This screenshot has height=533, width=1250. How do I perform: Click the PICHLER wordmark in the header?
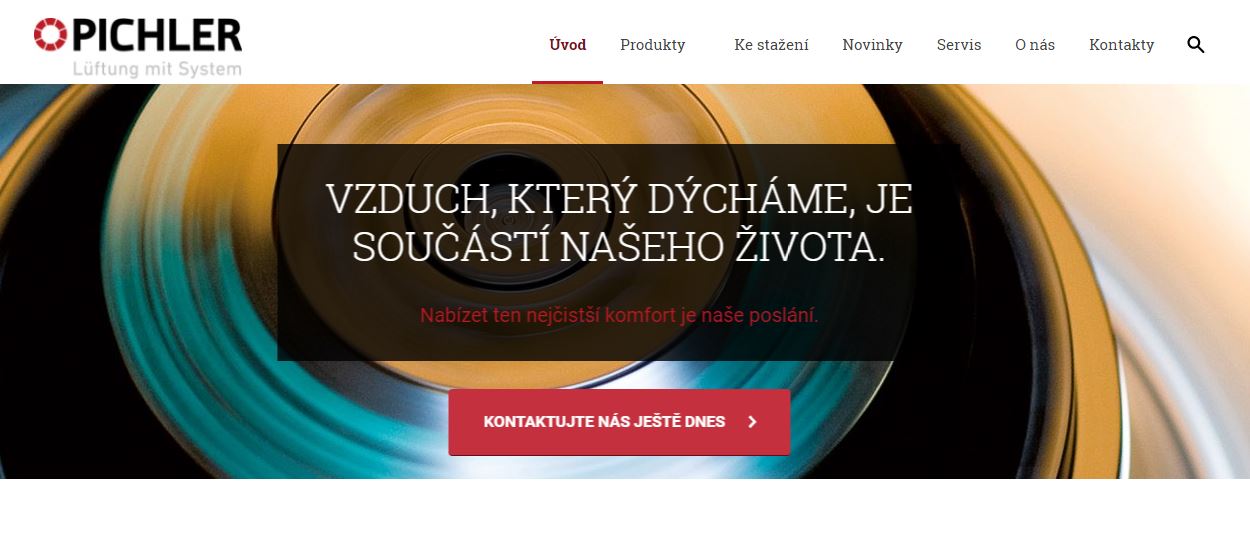point(156,35)
